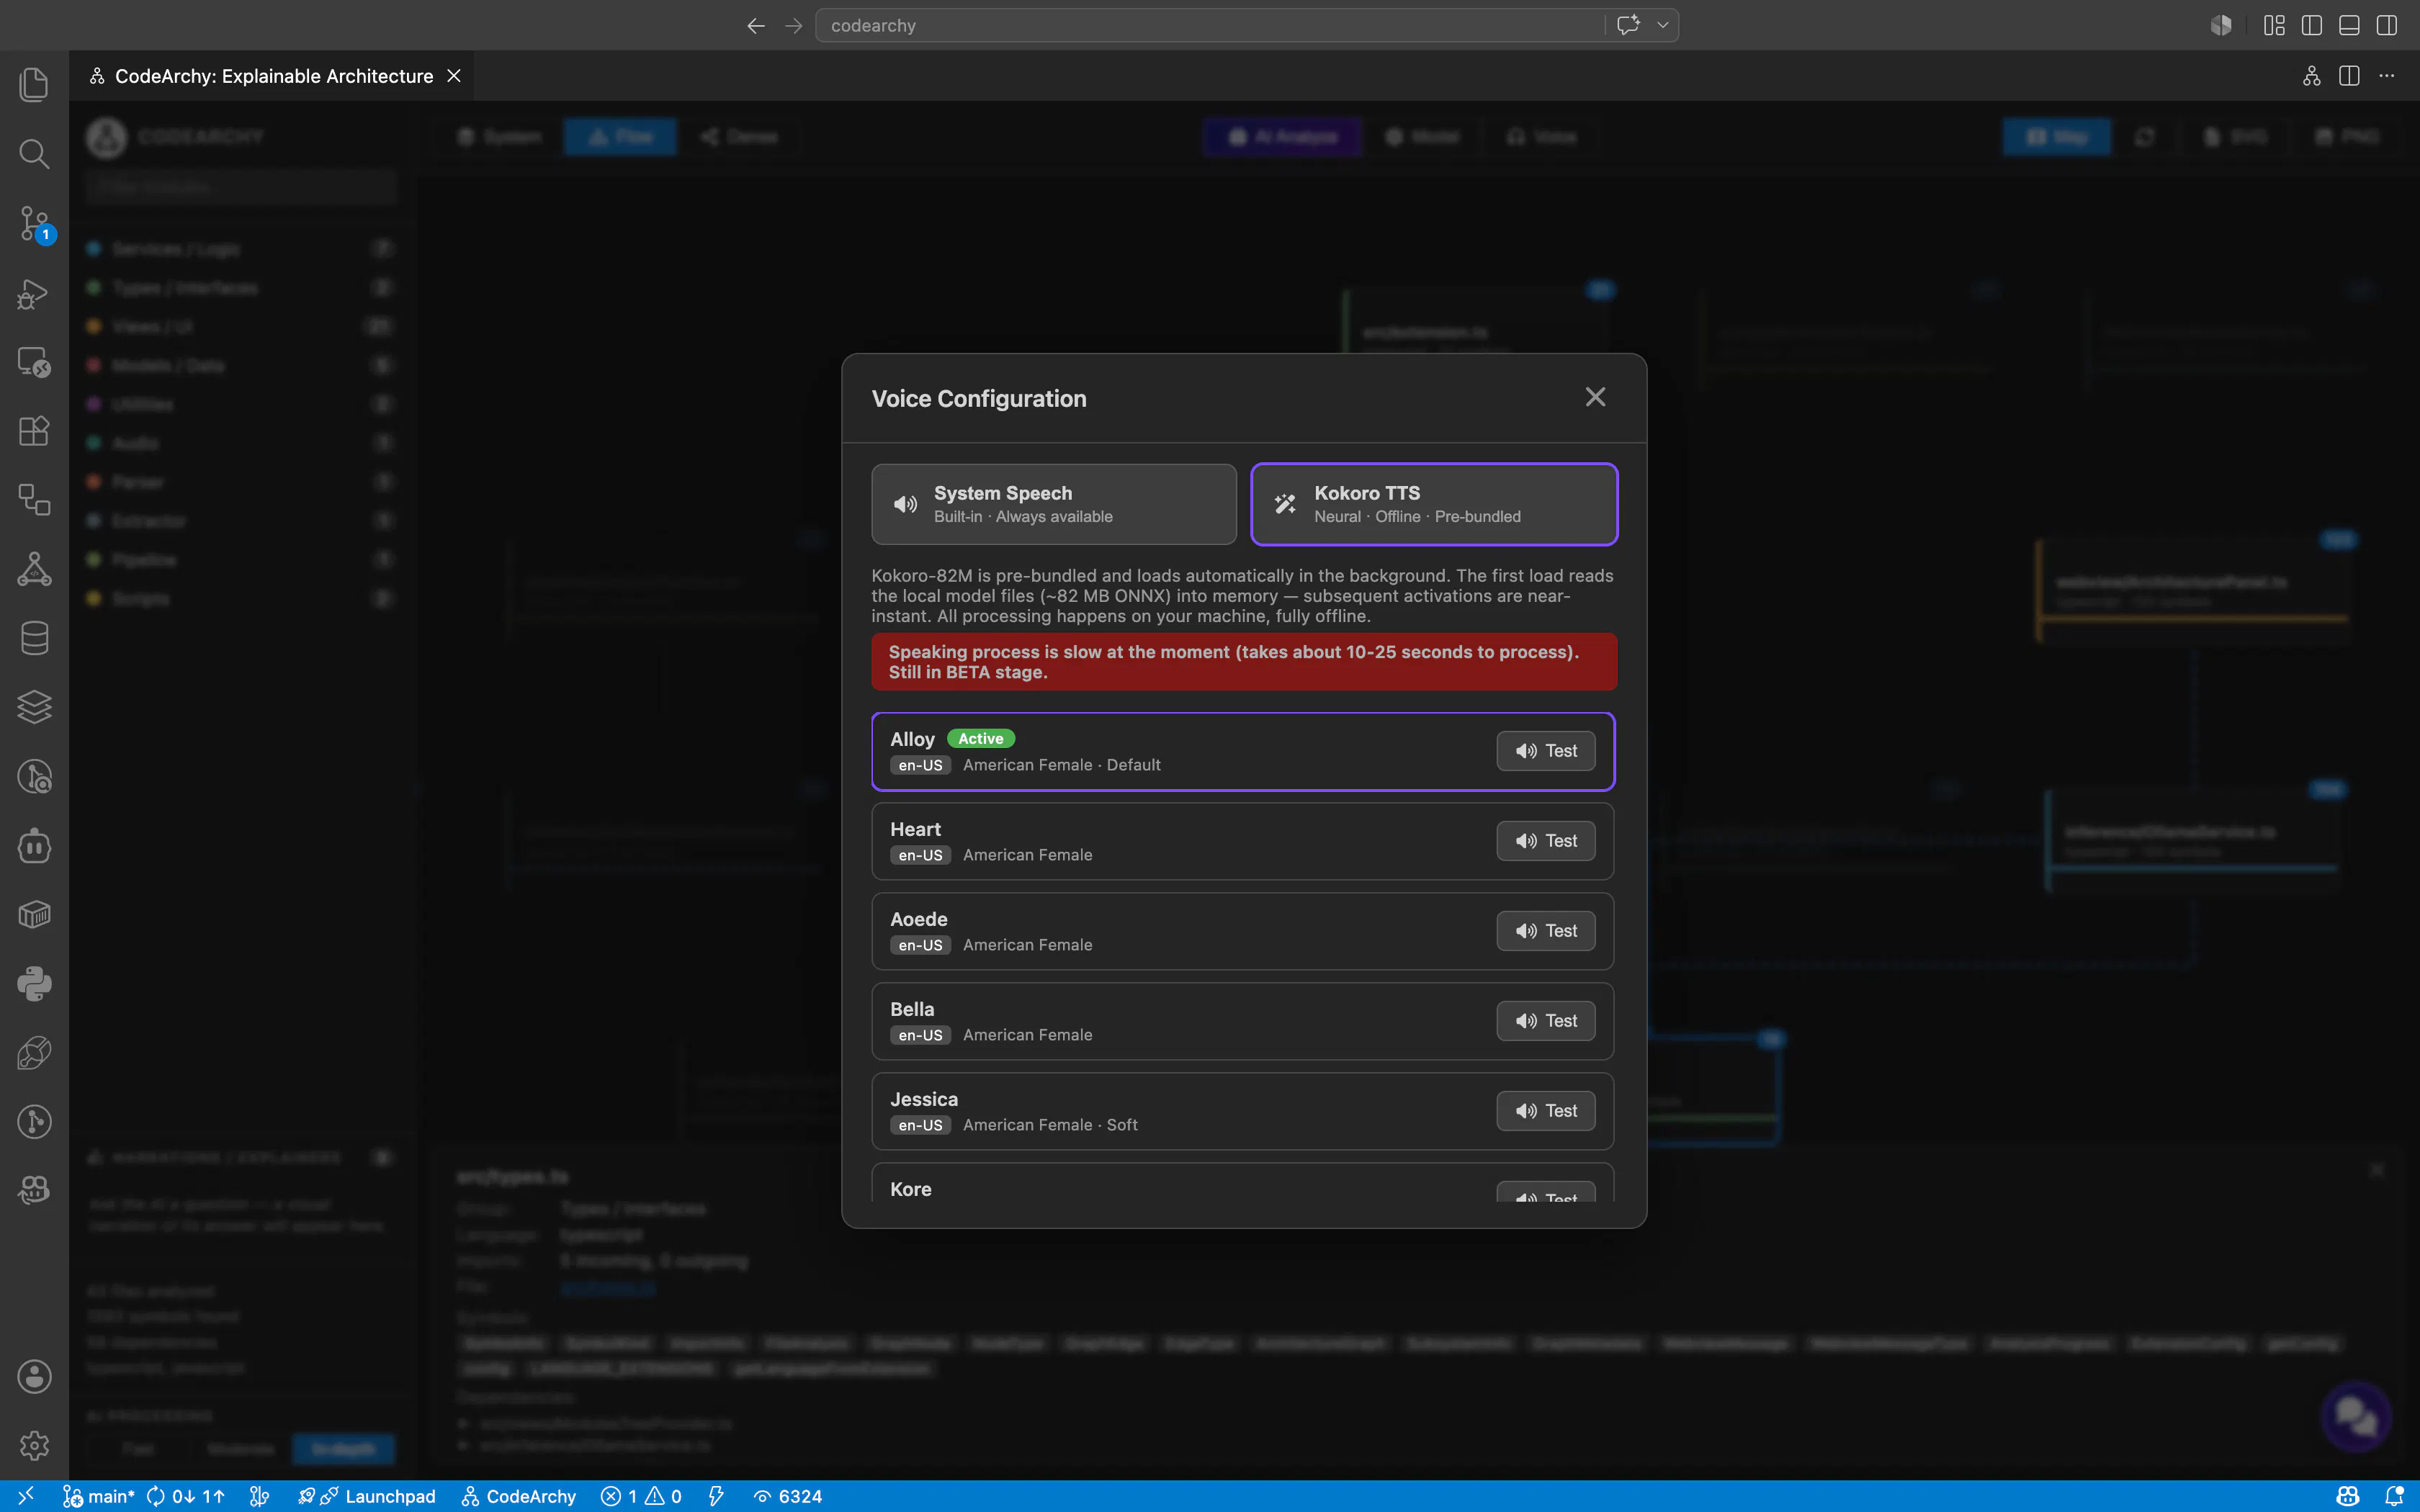The height and width of the screenshot is (1512, 2420).
Task: Open the editor More Actions ellipsis
Action: pyautogui.click(x=2387, y=76)
